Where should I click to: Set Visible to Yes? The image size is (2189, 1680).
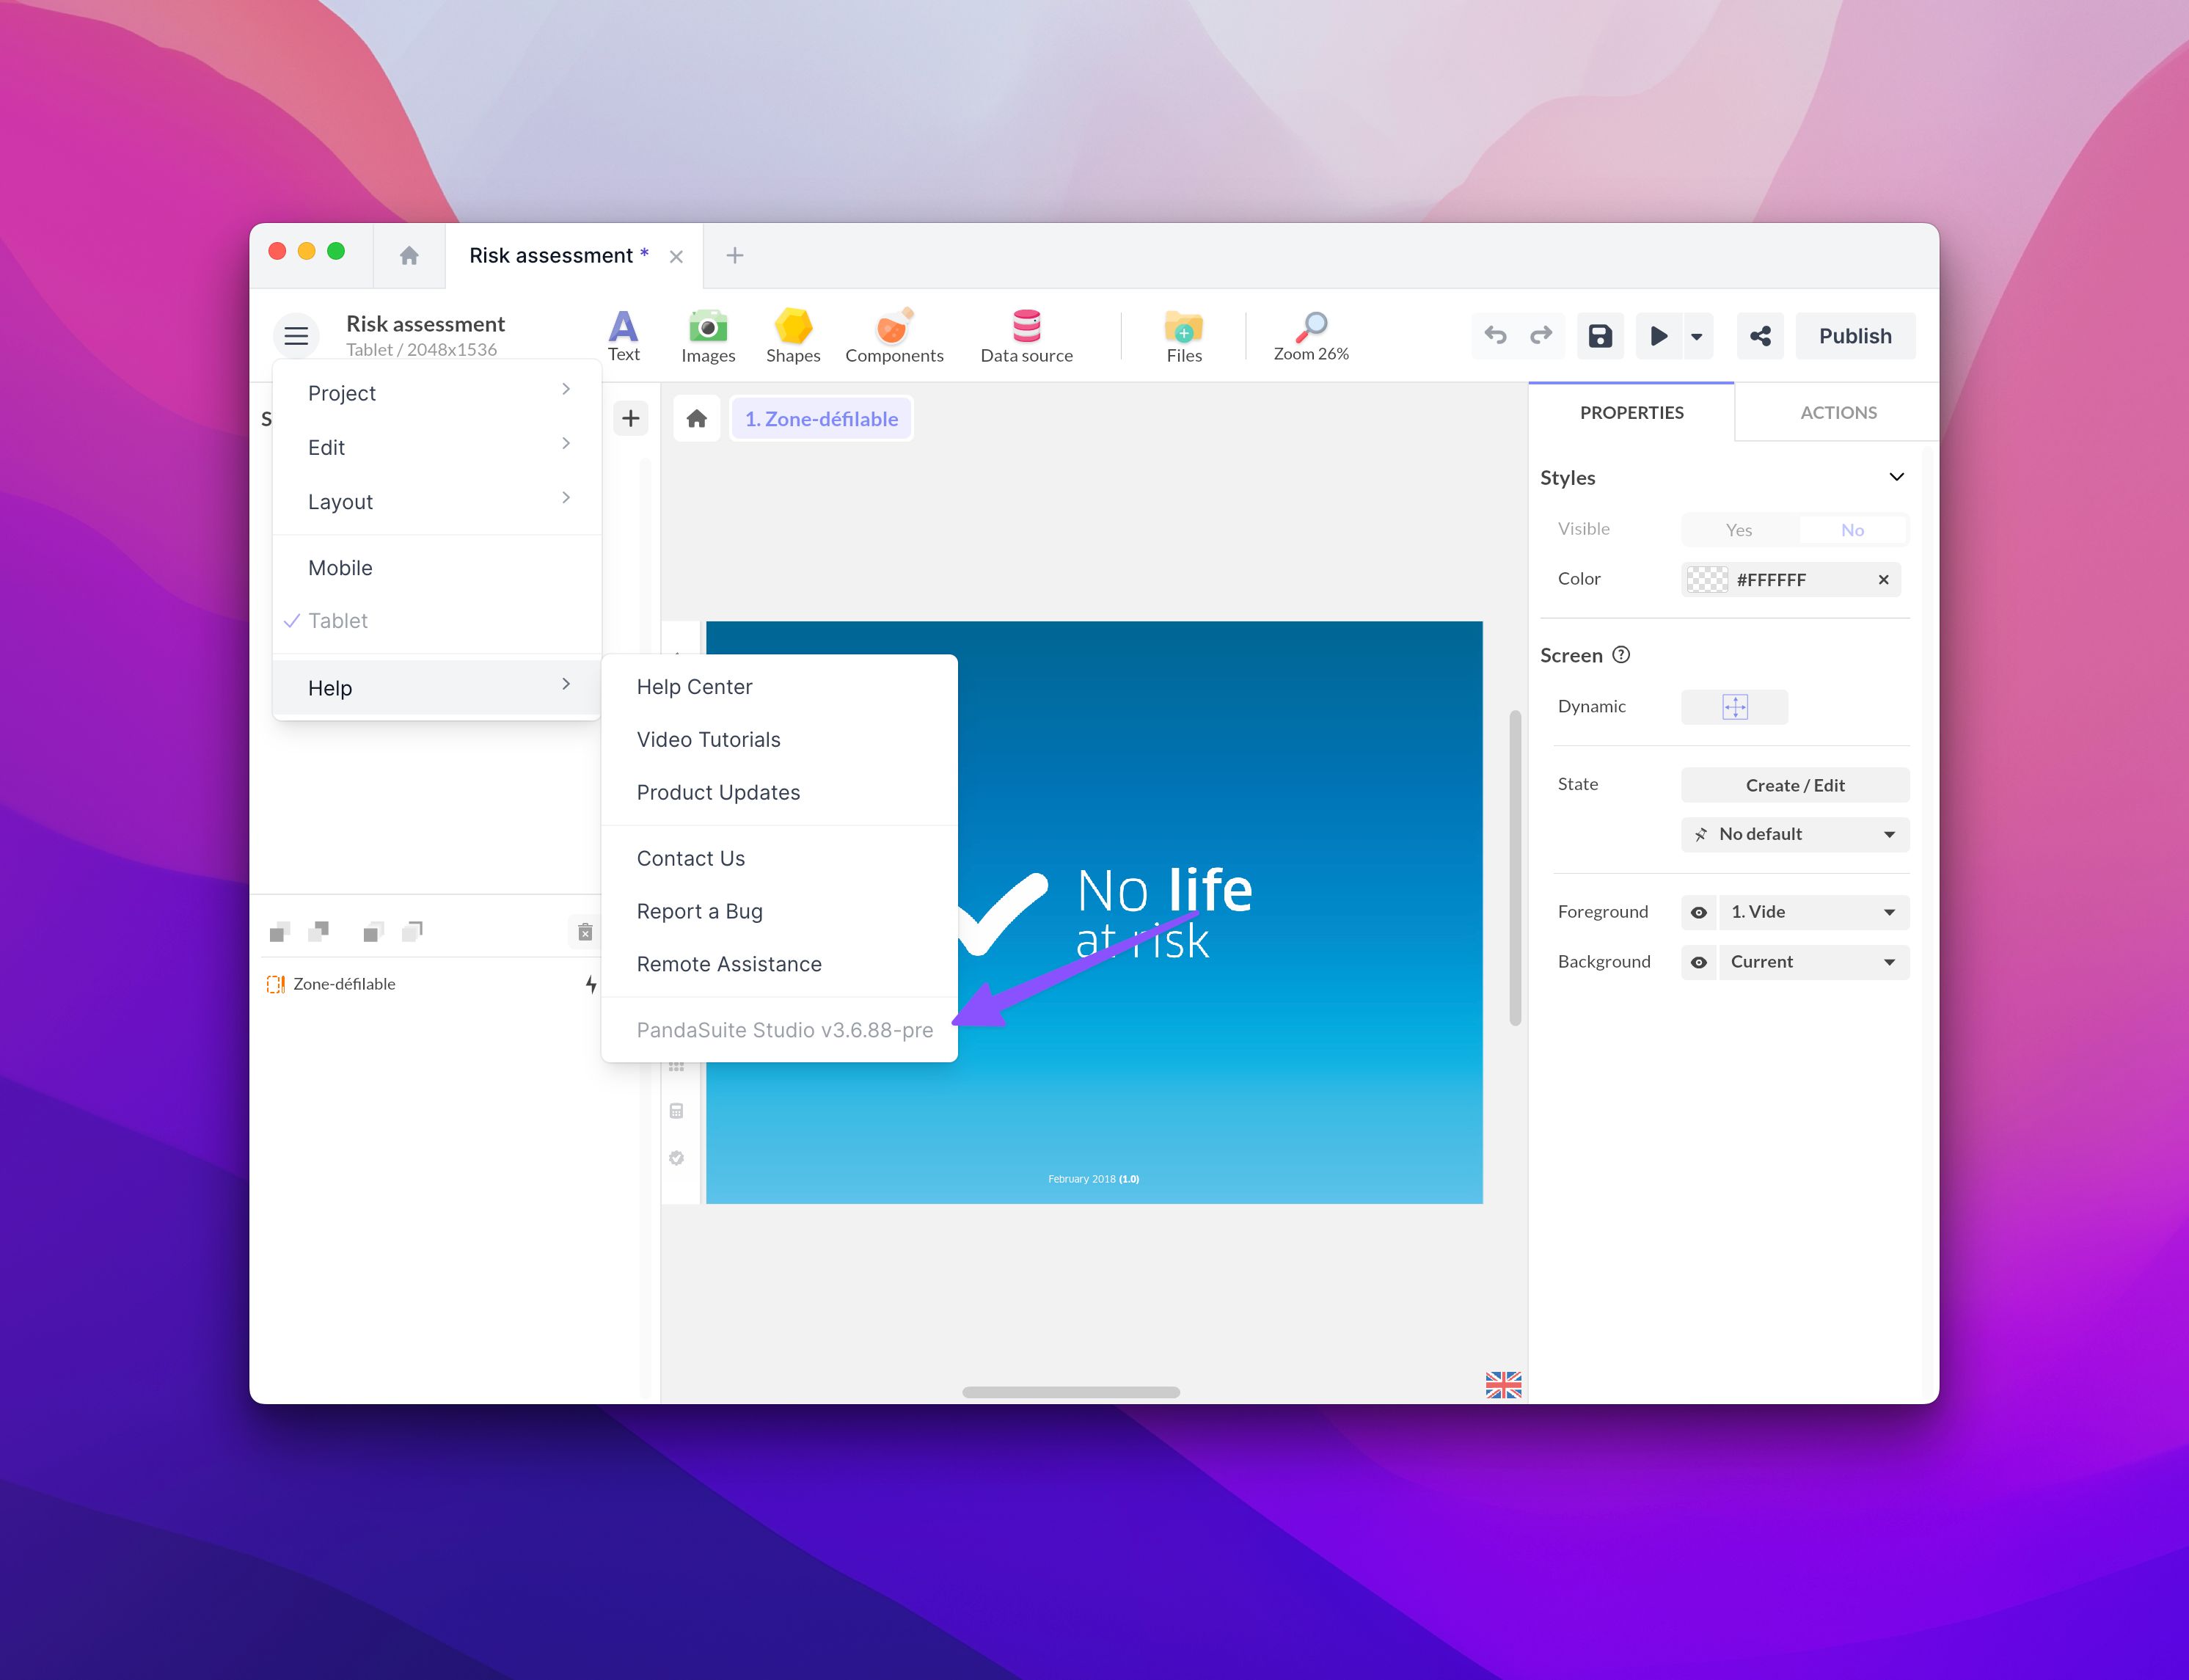1738,530
